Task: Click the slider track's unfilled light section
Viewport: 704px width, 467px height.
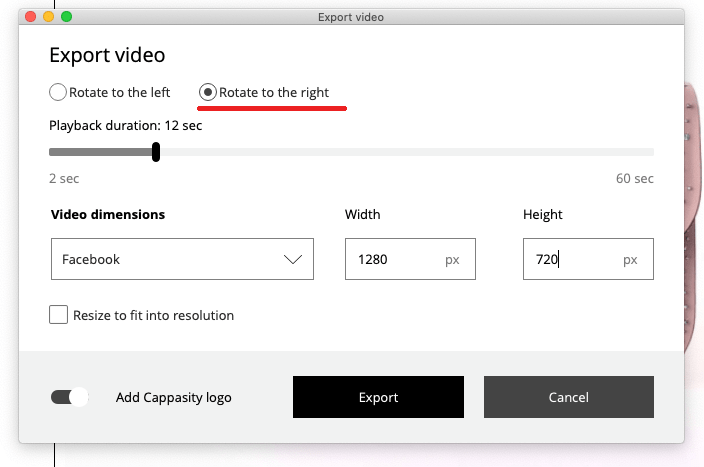Action: pyautogui.click(x=406, y=152)
